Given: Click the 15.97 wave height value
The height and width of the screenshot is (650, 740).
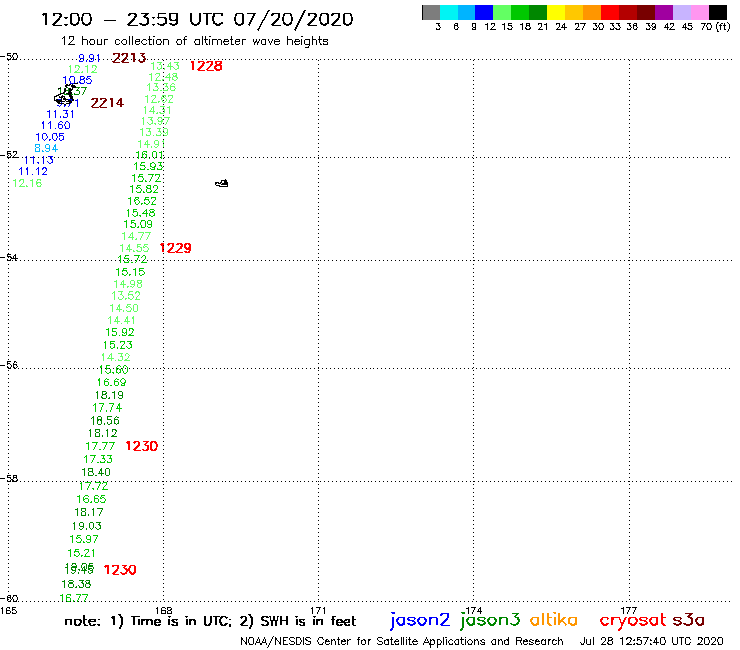Looking at the screenshot, I should click(84, 539).
